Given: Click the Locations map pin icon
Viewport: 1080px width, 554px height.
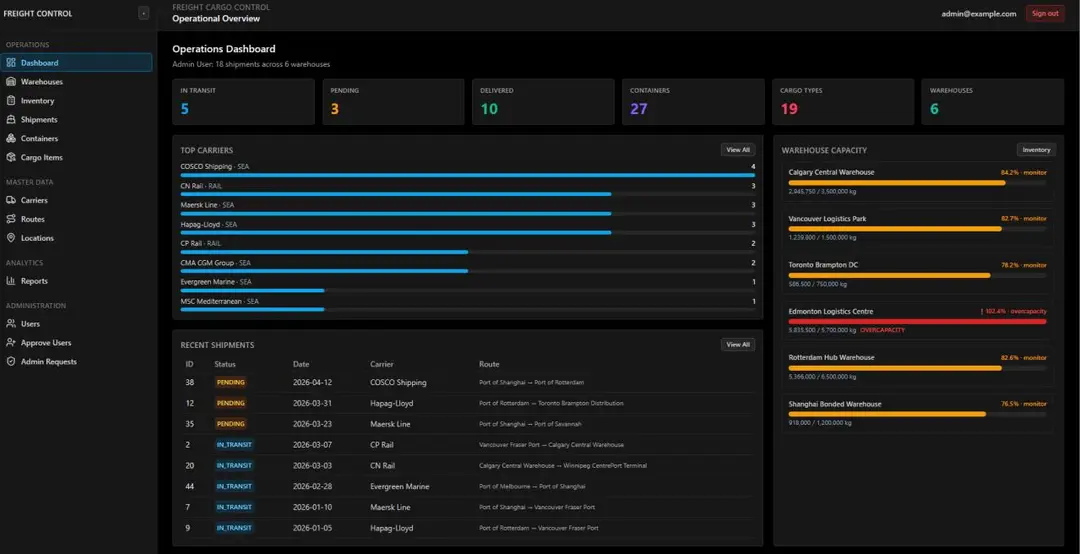Looking at the screenshot, I should [11, 238].
